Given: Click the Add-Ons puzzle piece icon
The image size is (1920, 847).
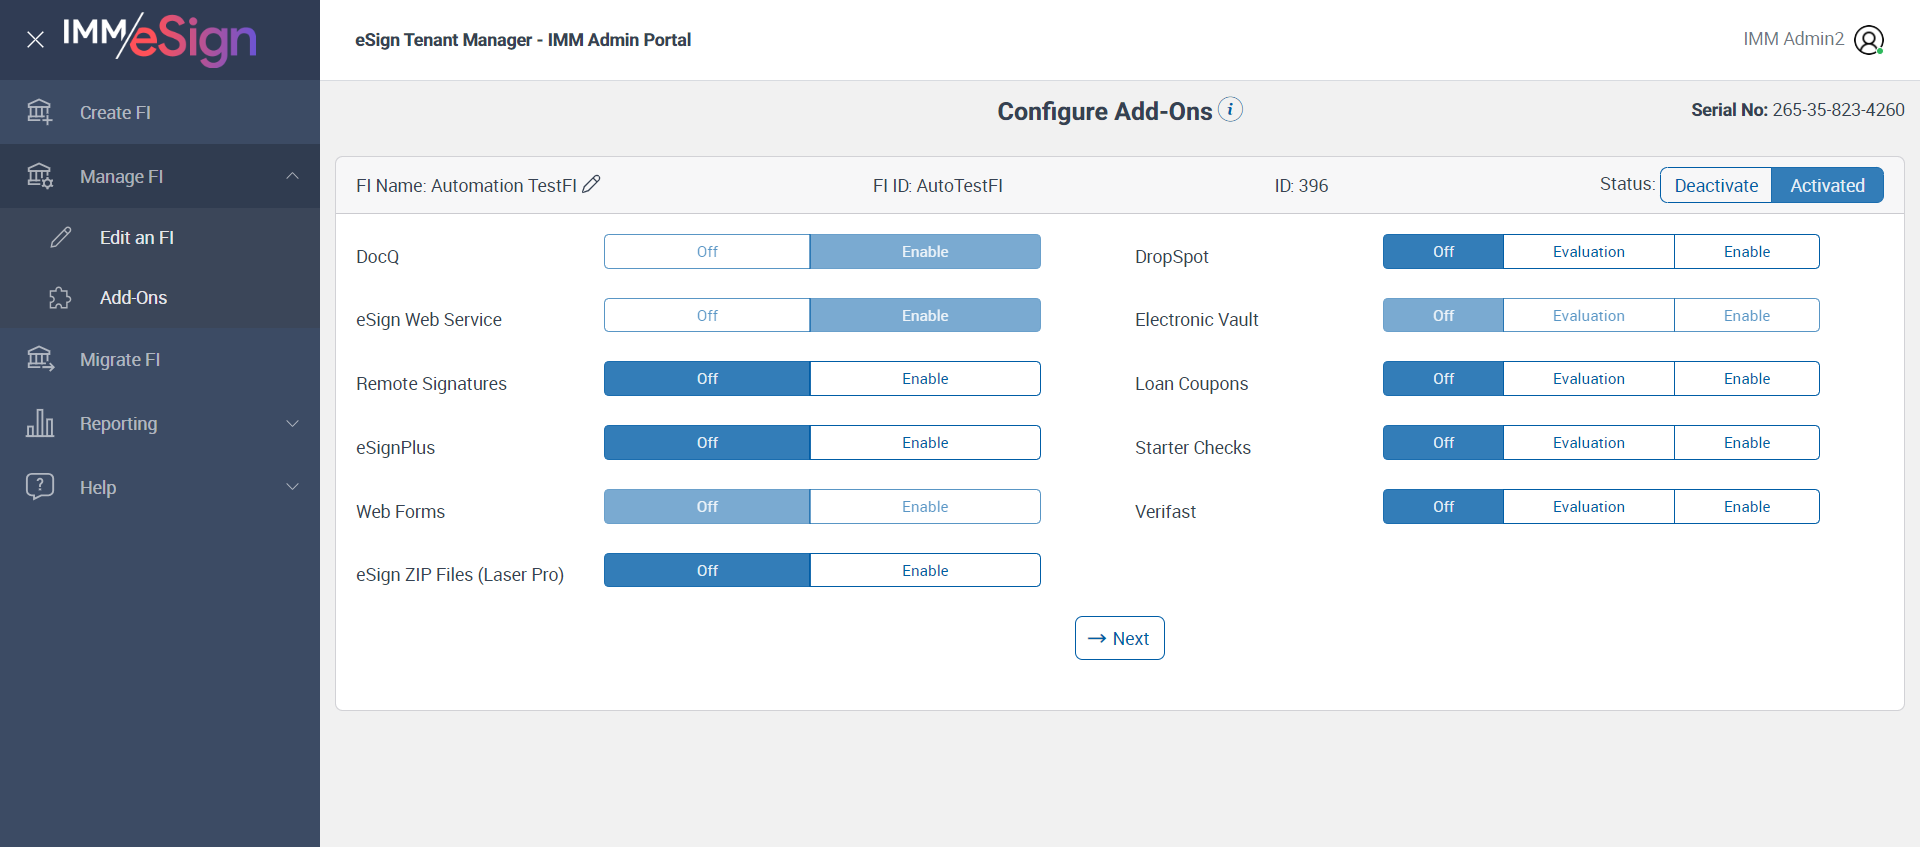Looking at the screenshot, I should click(x=60, y=298).
